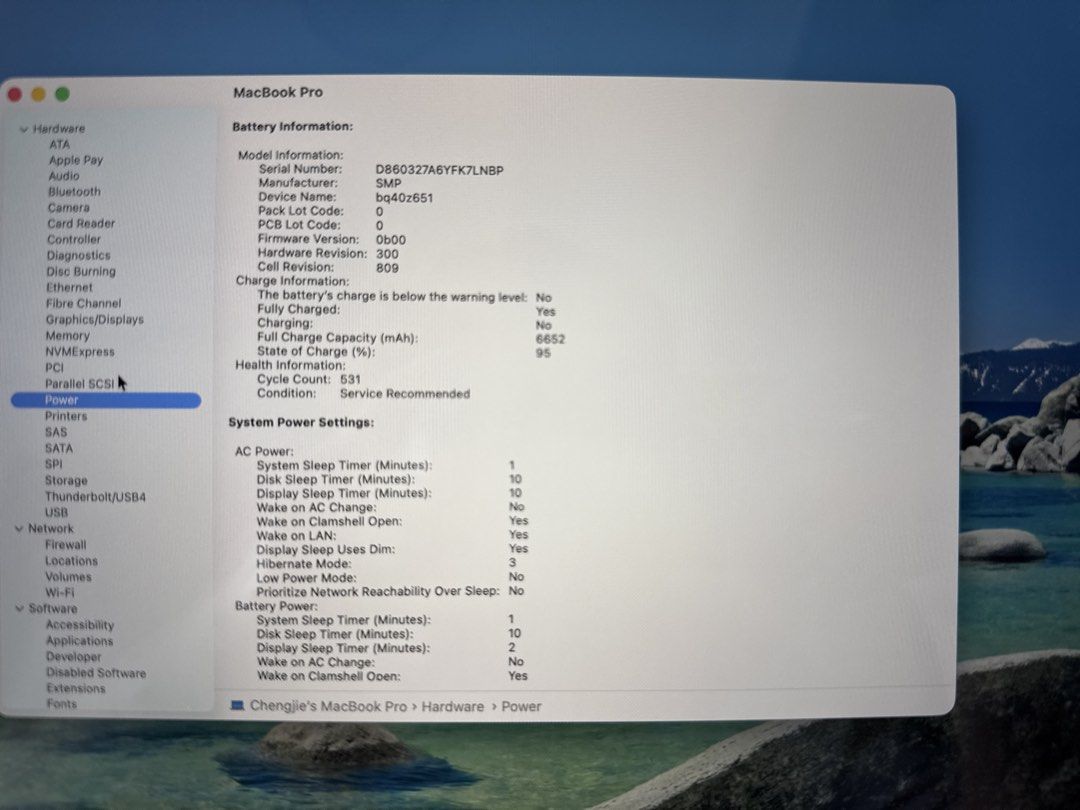Screen dimensions: 1080x810
Task: Select the highlighted Power entry
Action: pos(106,400)
